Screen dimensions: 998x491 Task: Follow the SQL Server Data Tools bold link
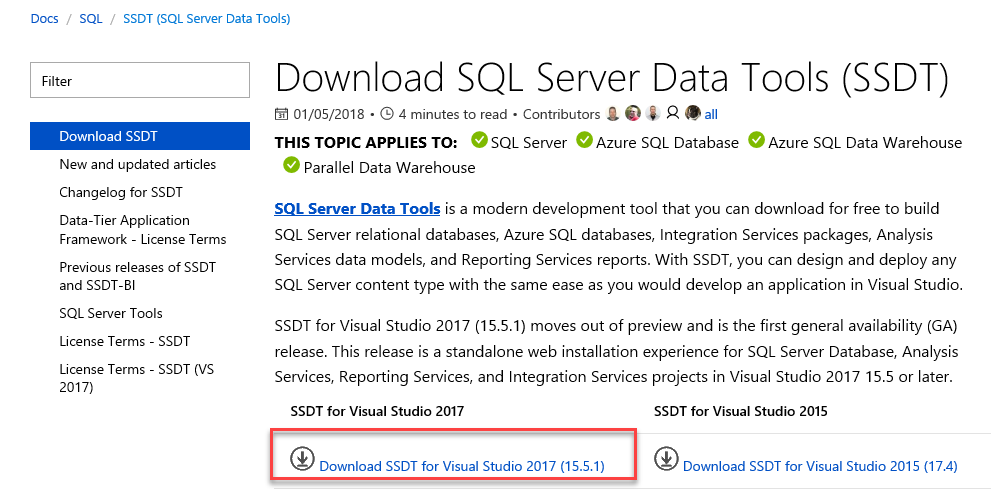point(357,209)
